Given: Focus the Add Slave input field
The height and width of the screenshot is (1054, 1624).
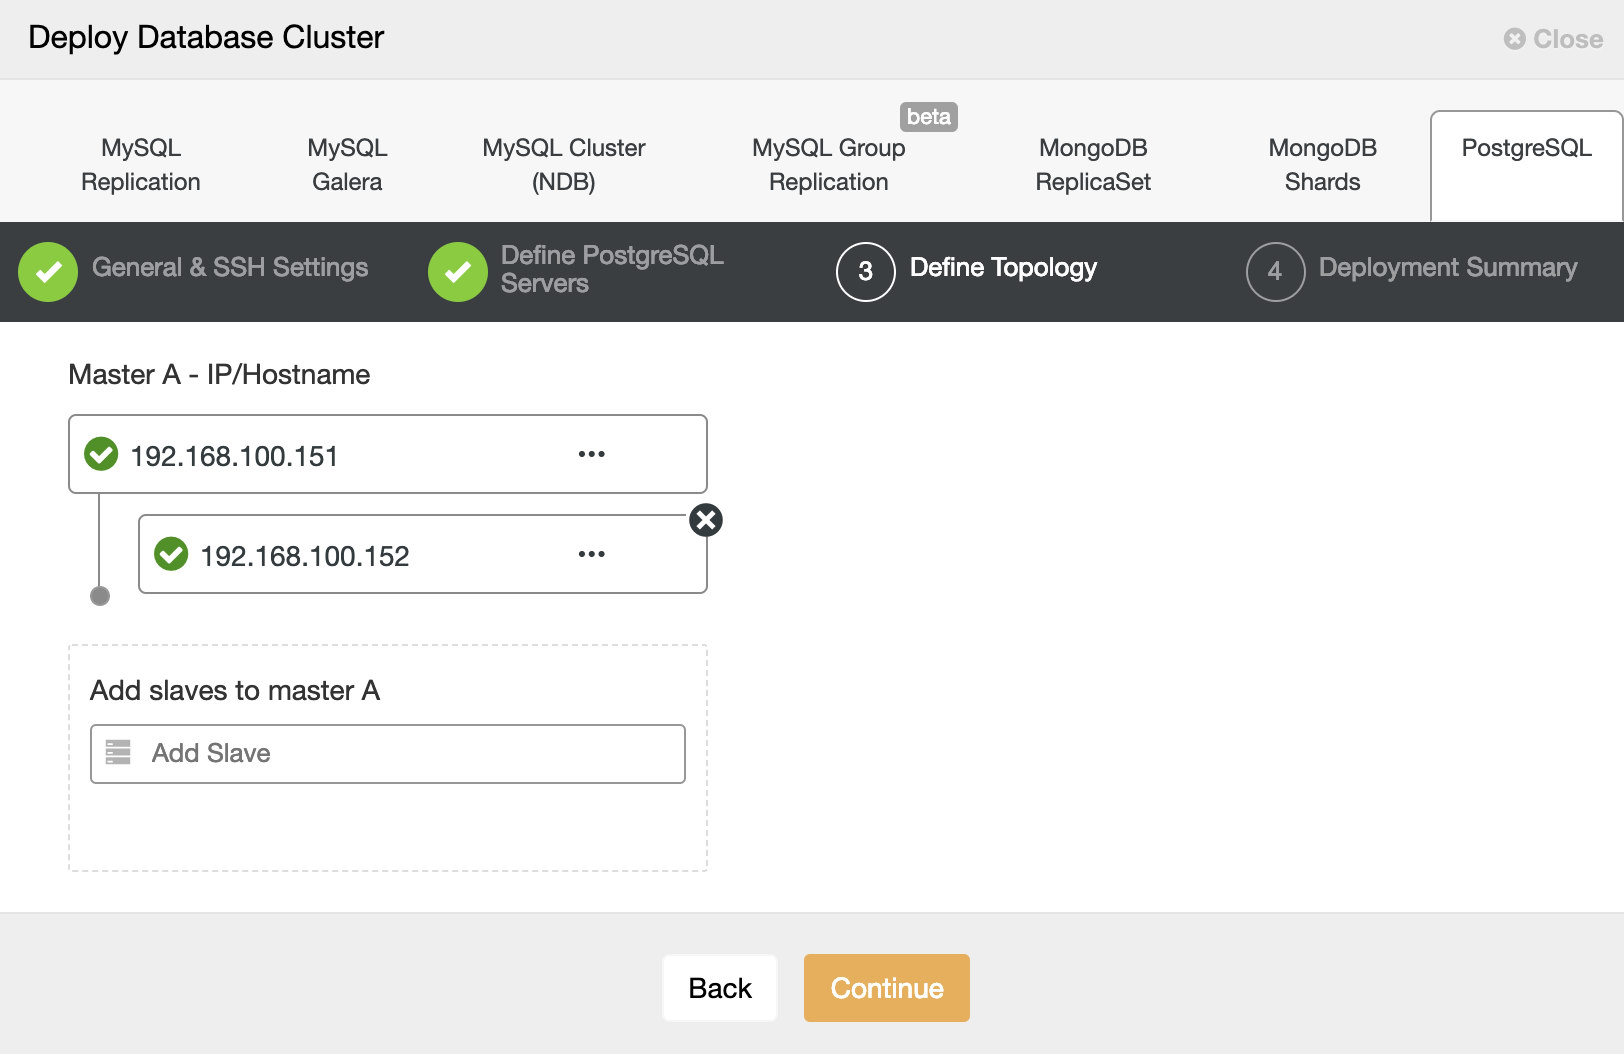Looking at the screenshot, I should point(388,753).
